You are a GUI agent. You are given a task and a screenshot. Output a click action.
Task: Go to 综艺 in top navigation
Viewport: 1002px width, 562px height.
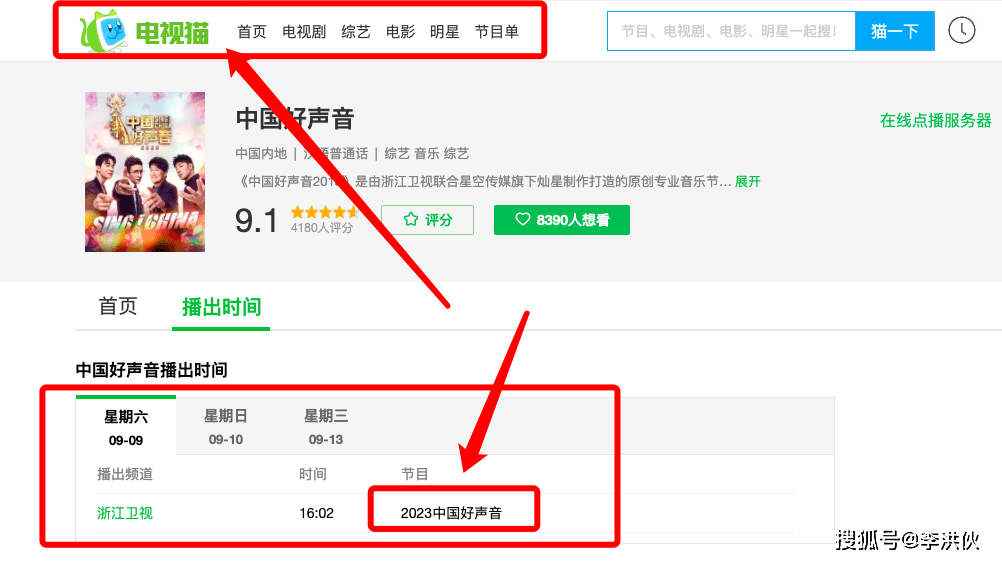coord(356,32)
